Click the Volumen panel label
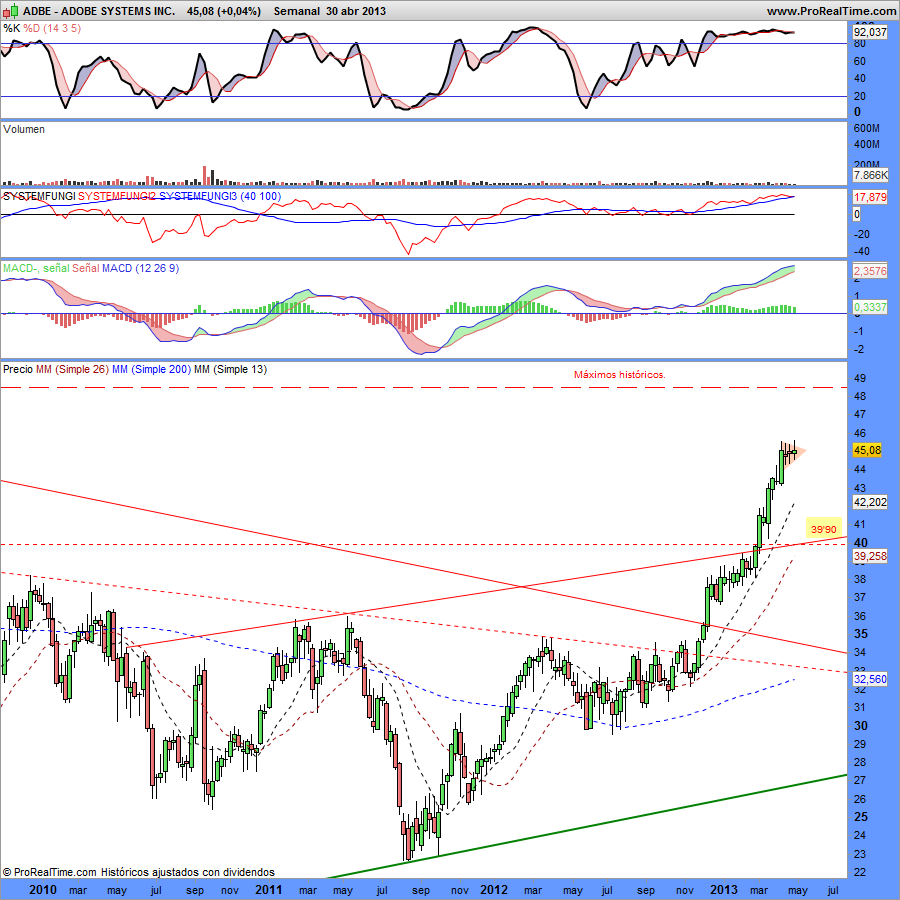Screen dimensions: 900x900 [x=24, y=129]
